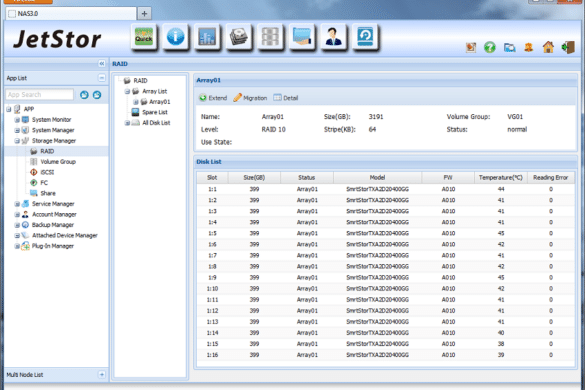Tick the NAS3.0 tab checkbox

pos(12,14)
